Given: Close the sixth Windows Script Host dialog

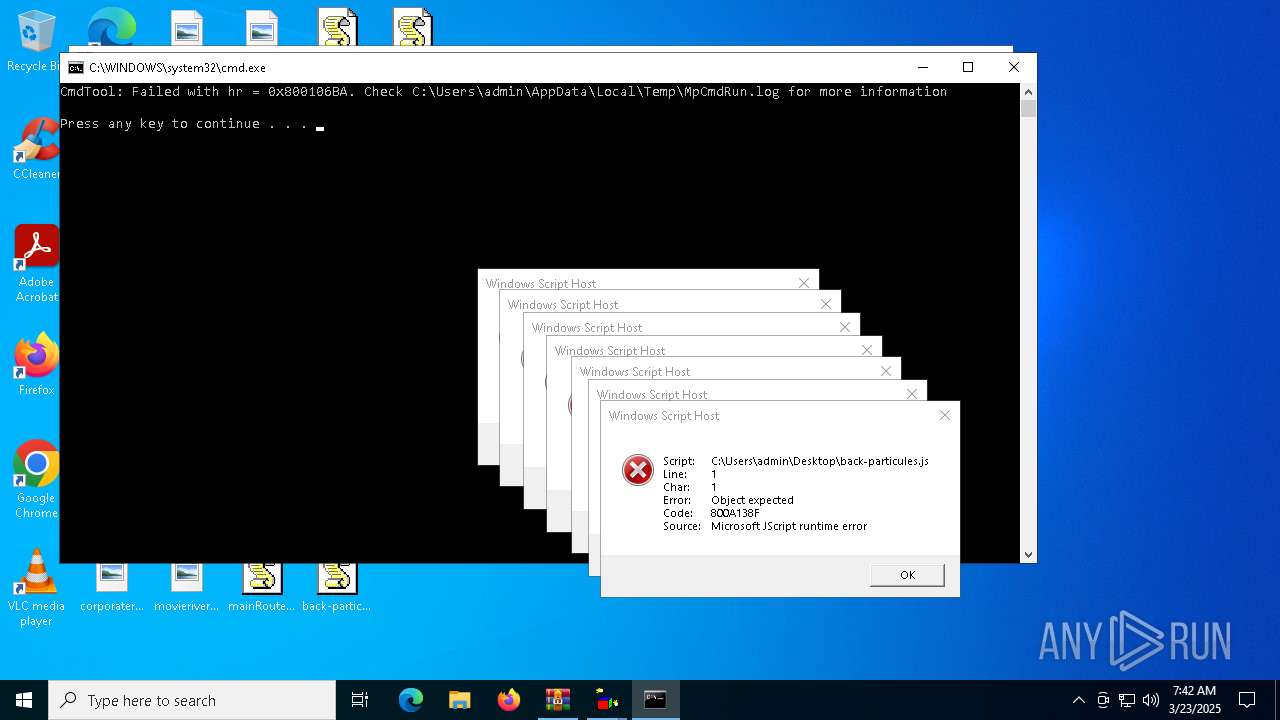Looking at the screenshot, I should 912,394.
